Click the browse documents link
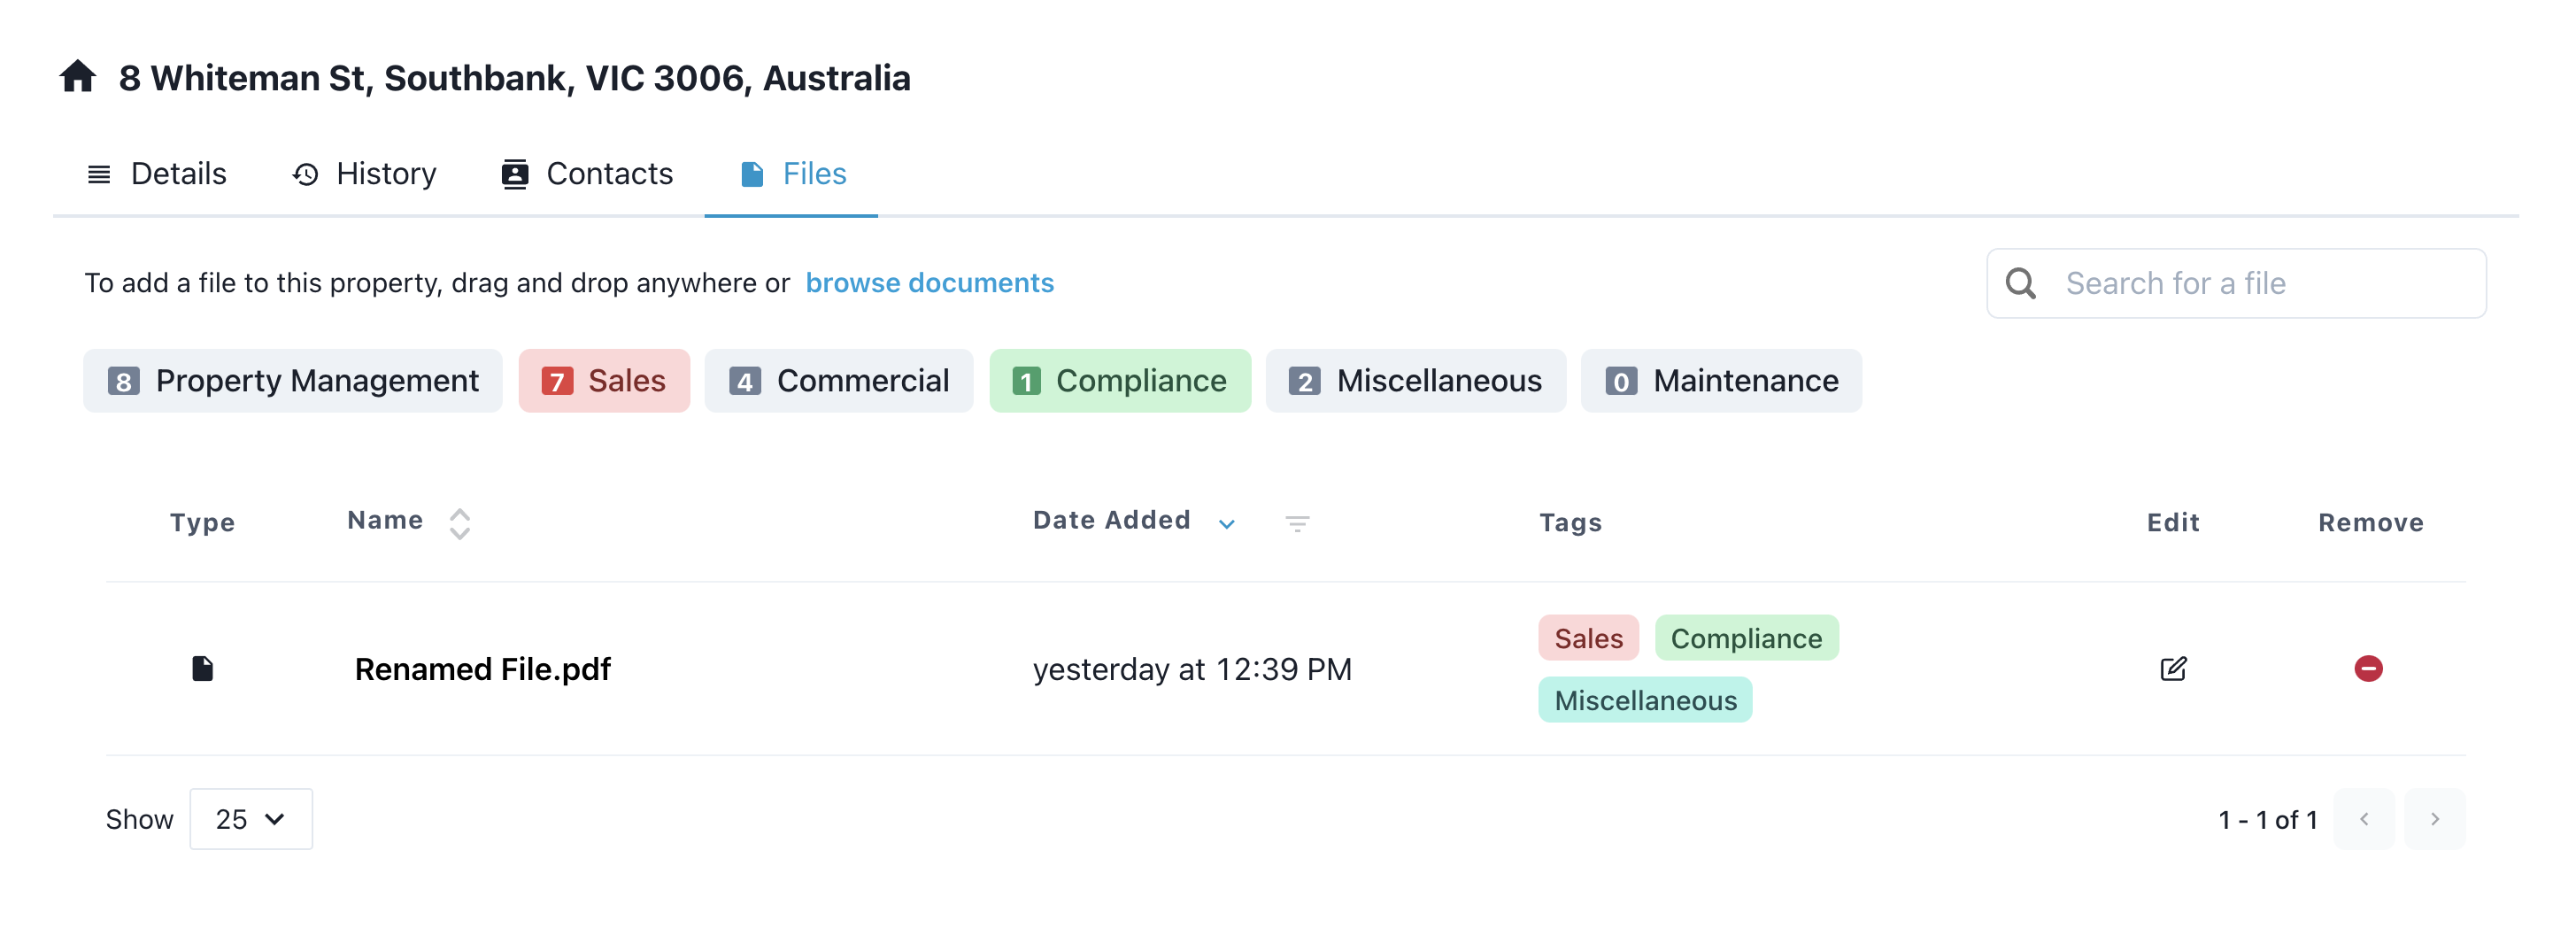This screenshot has width=2576, height=951. click(929, 283)
